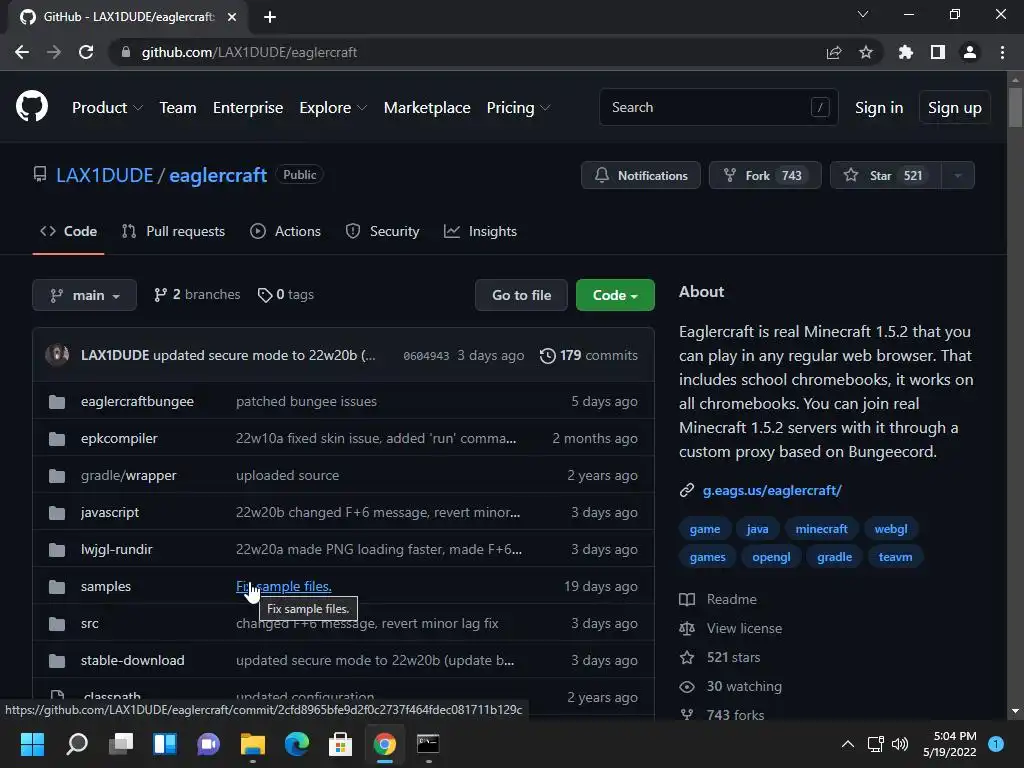1024x768 pixels.
Task: Focus the GitHub Search field
Action: tap(718, 107)
